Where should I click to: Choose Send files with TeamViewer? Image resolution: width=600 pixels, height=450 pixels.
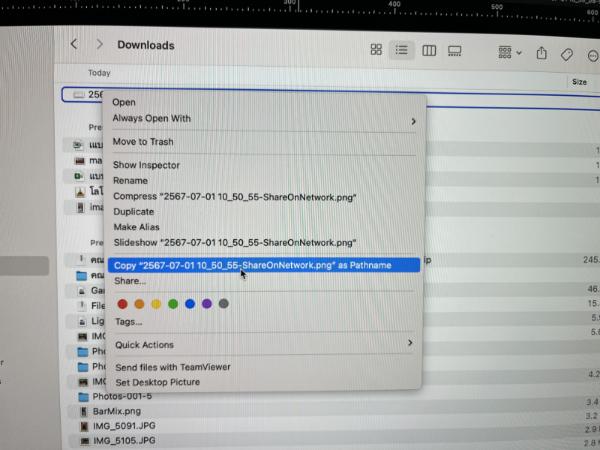(x=173, y=367)
